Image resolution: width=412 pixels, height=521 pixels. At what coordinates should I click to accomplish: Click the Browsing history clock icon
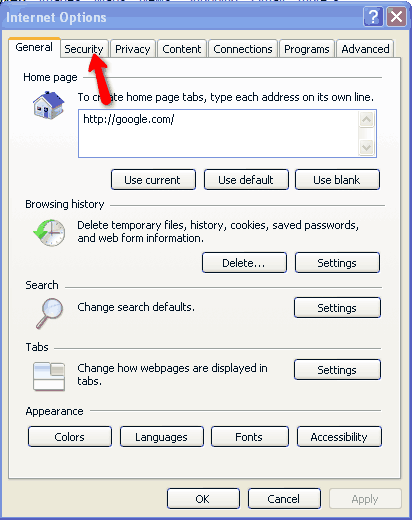click(x=49, y=233)
